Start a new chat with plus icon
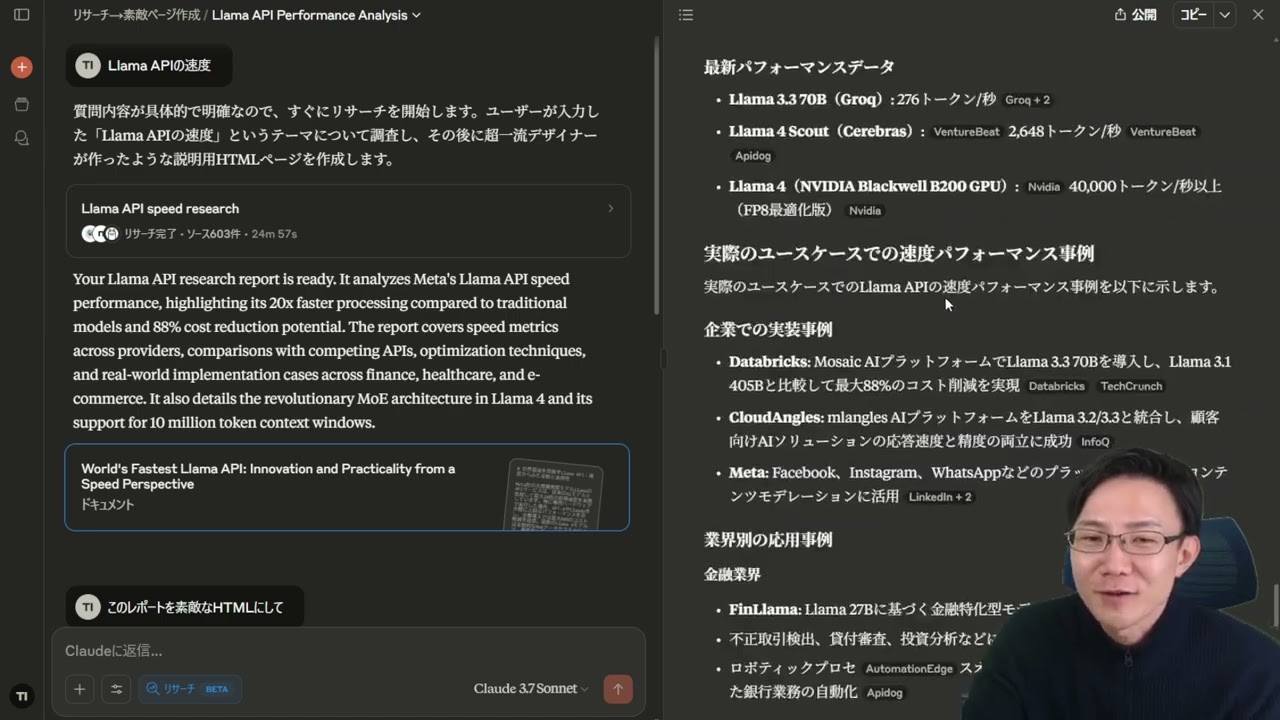The width and height of the screenshot is (1280, 720). pyautogui.click(x=21, y=67)
